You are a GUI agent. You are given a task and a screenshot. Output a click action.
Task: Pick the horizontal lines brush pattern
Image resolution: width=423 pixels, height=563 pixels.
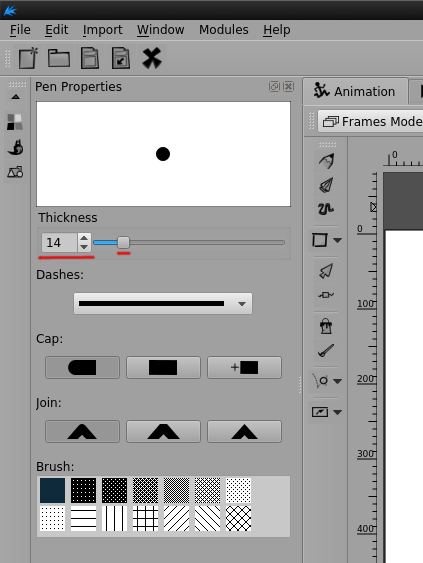point(83,519)
